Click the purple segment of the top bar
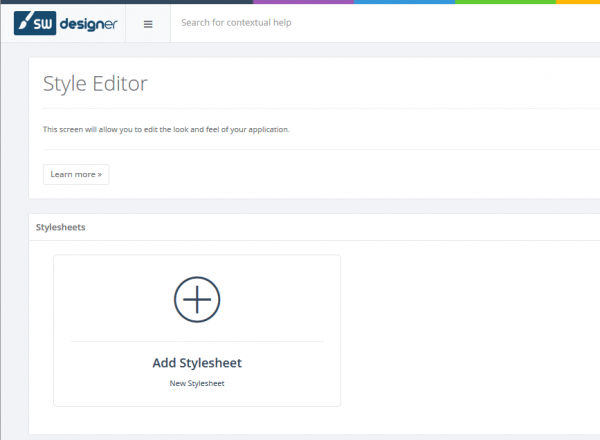600x440 pixels. click(x=303, y=2)
